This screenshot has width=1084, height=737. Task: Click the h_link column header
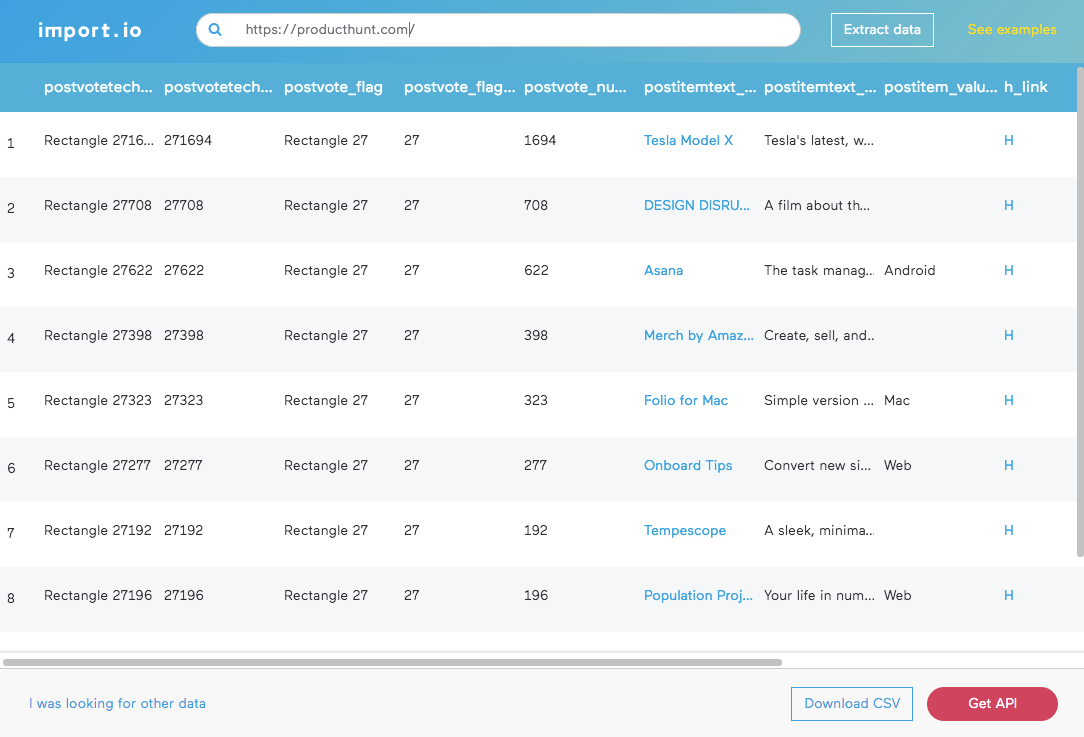tap(1025, 87)
